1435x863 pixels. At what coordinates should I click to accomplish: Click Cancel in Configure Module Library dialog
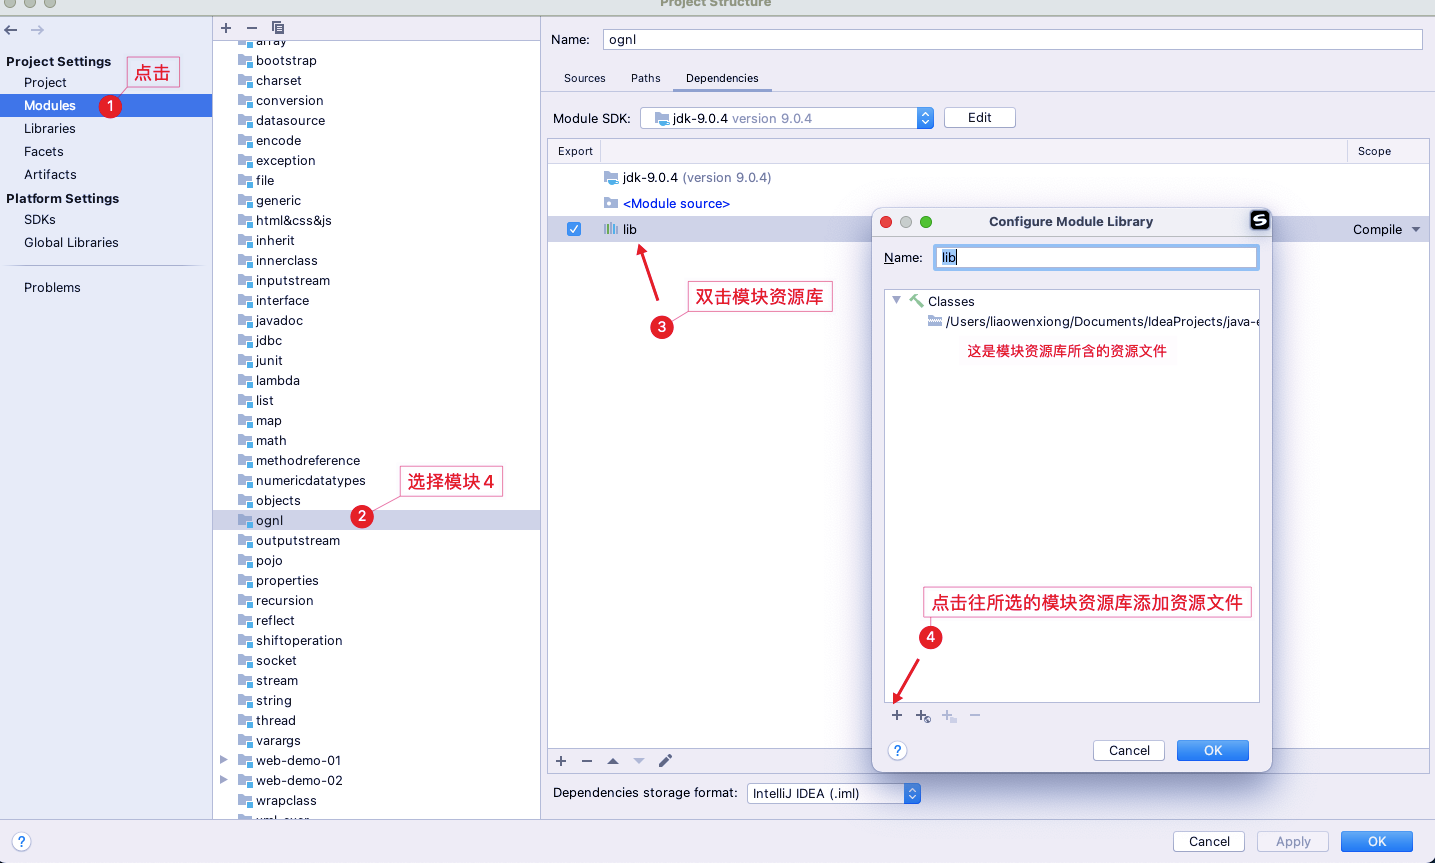[1129, 750]
